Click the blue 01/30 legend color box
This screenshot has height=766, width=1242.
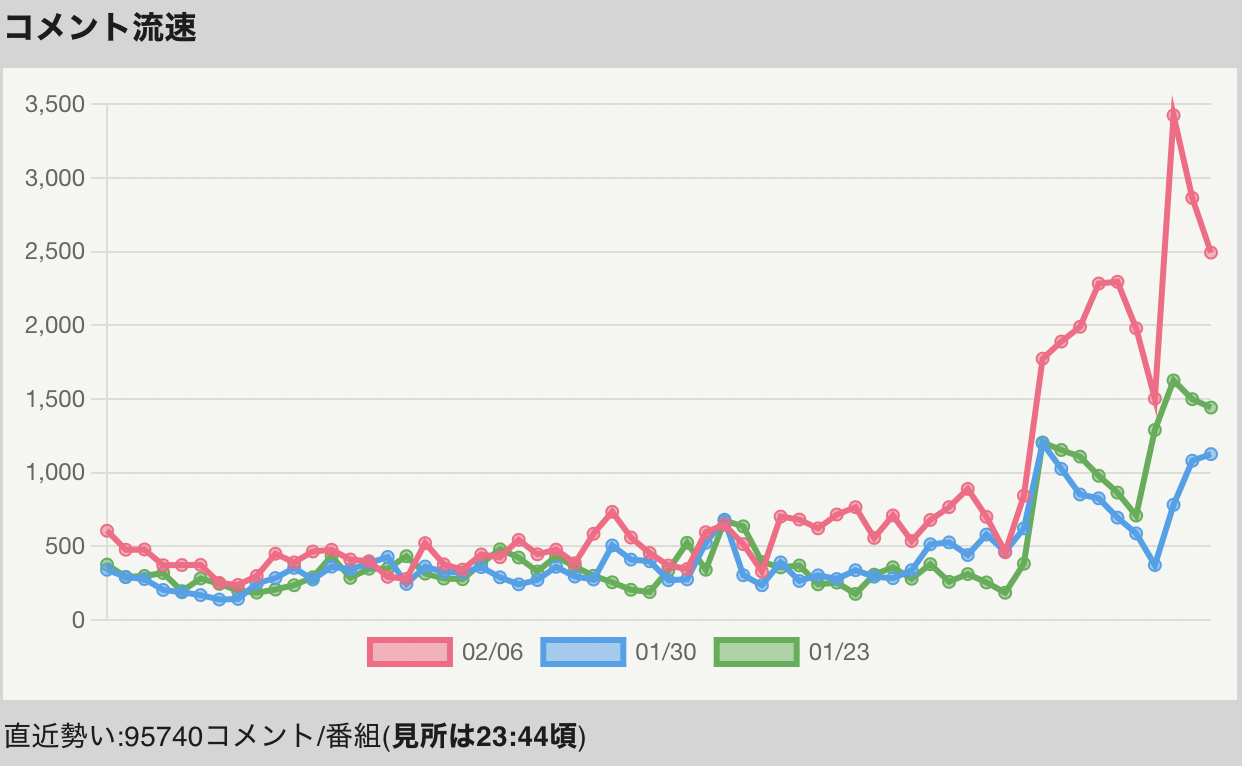point(583,652)
